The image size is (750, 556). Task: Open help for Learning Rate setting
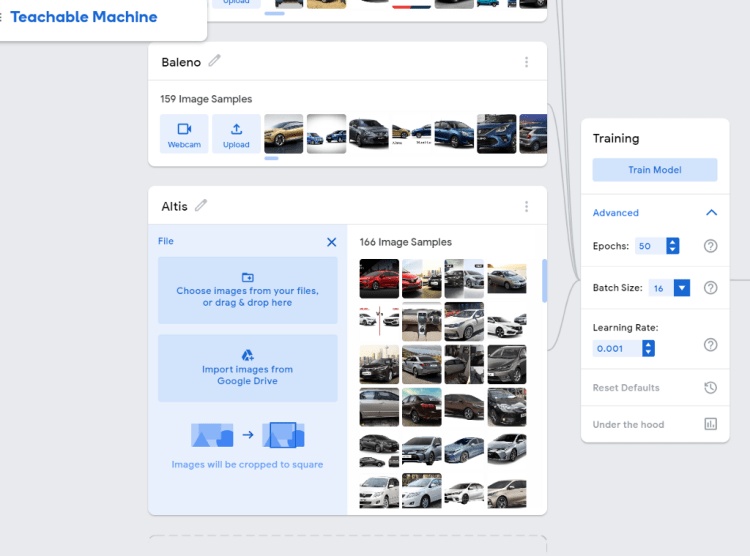[711, 345]
